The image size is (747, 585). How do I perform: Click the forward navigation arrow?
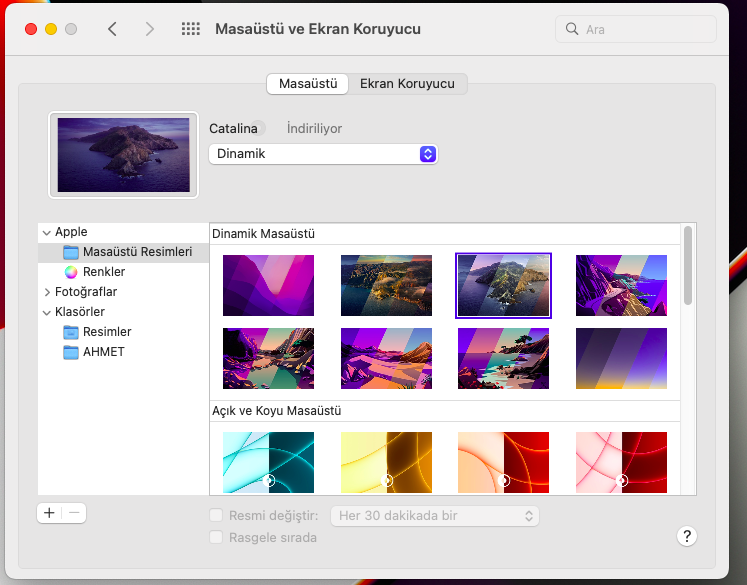tap(150, 29)
